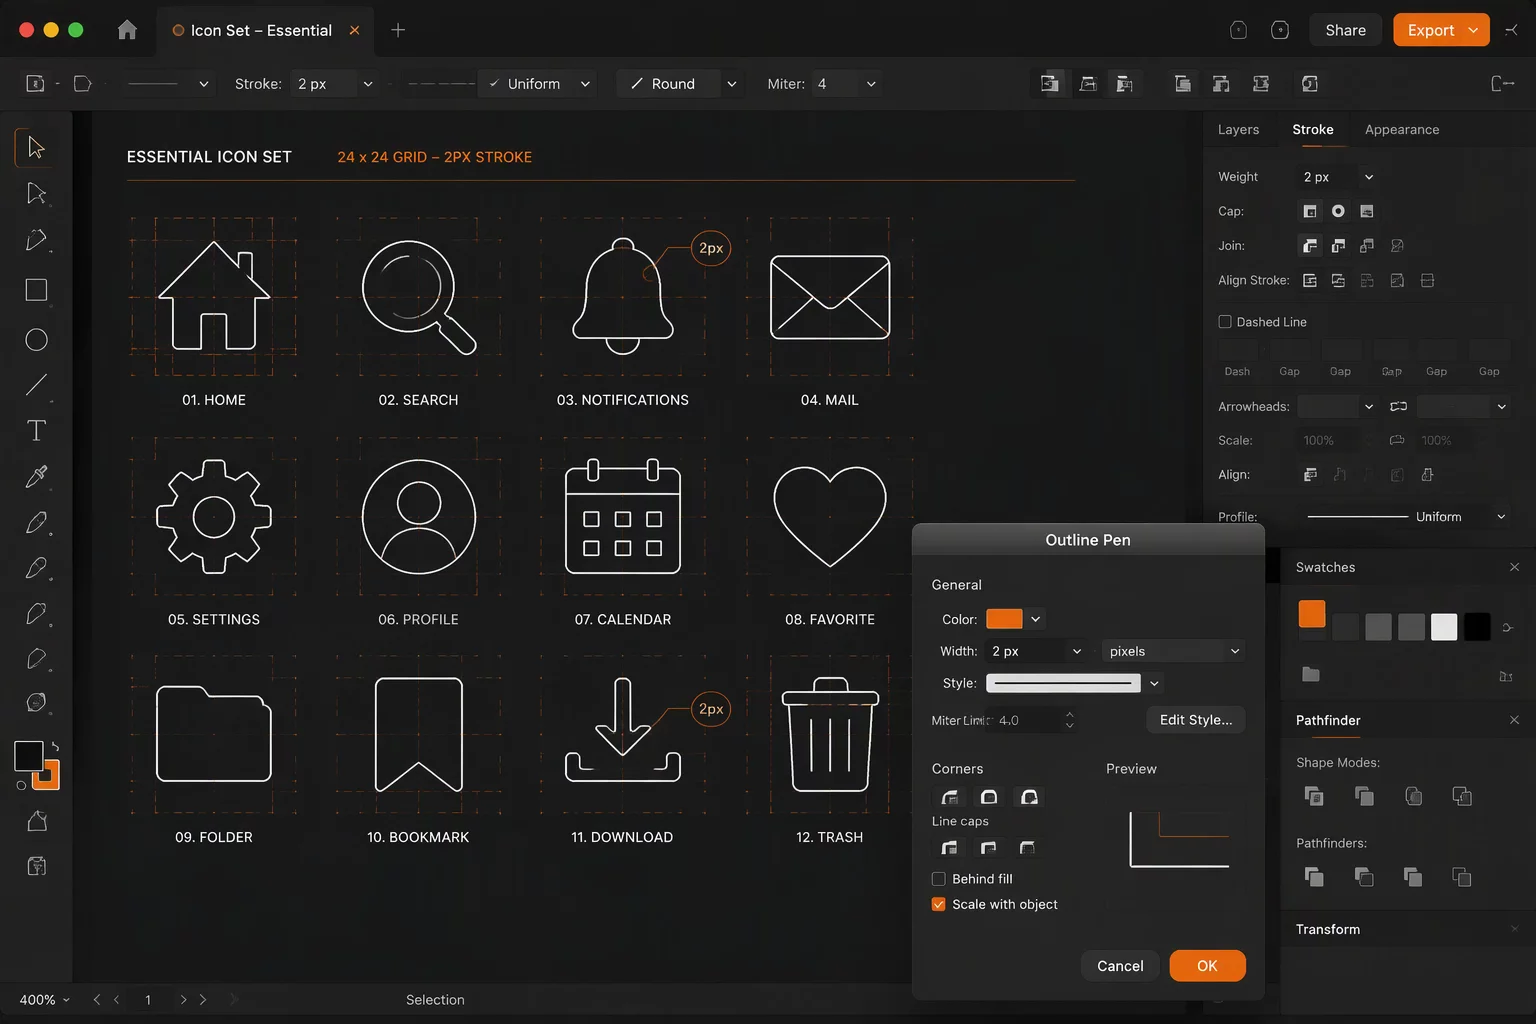Switch to the Layers tab
The height and width of the screenshot is (1024, 1536).
click(1238, 130)
